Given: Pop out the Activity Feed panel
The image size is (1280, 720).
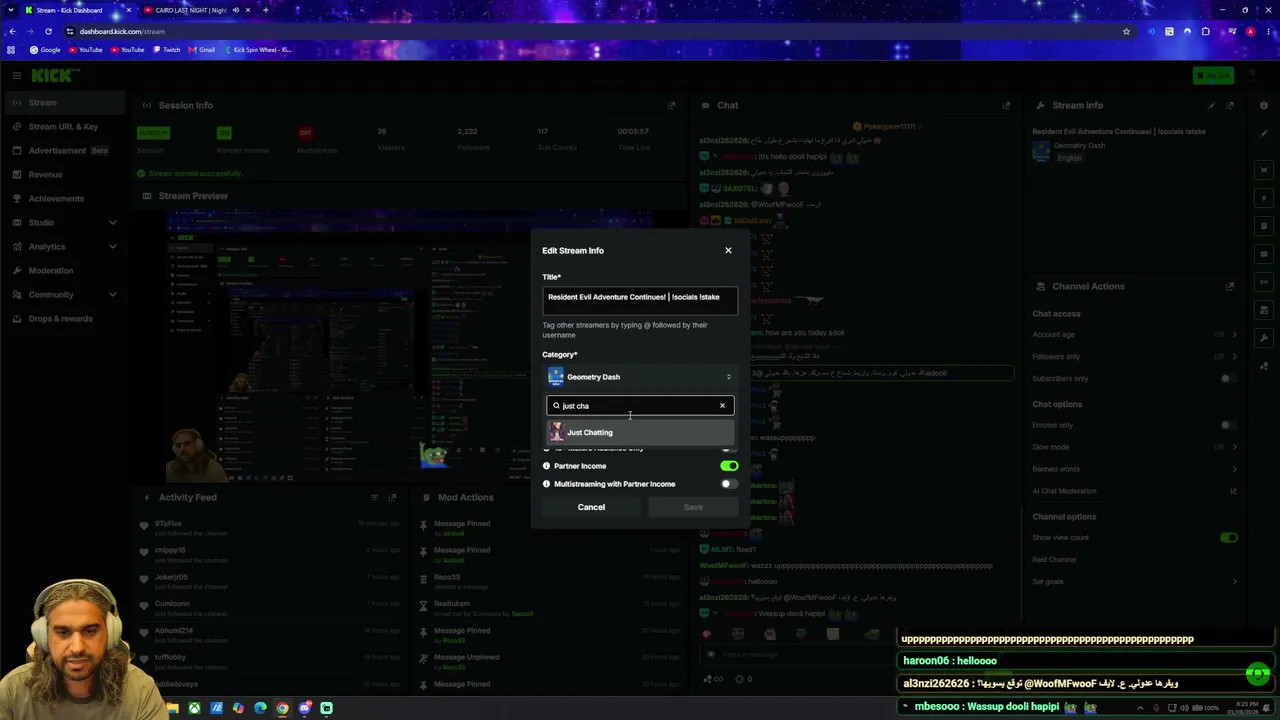Looking at the screenshot, I should pyautogui.click(x=392, y=497).
